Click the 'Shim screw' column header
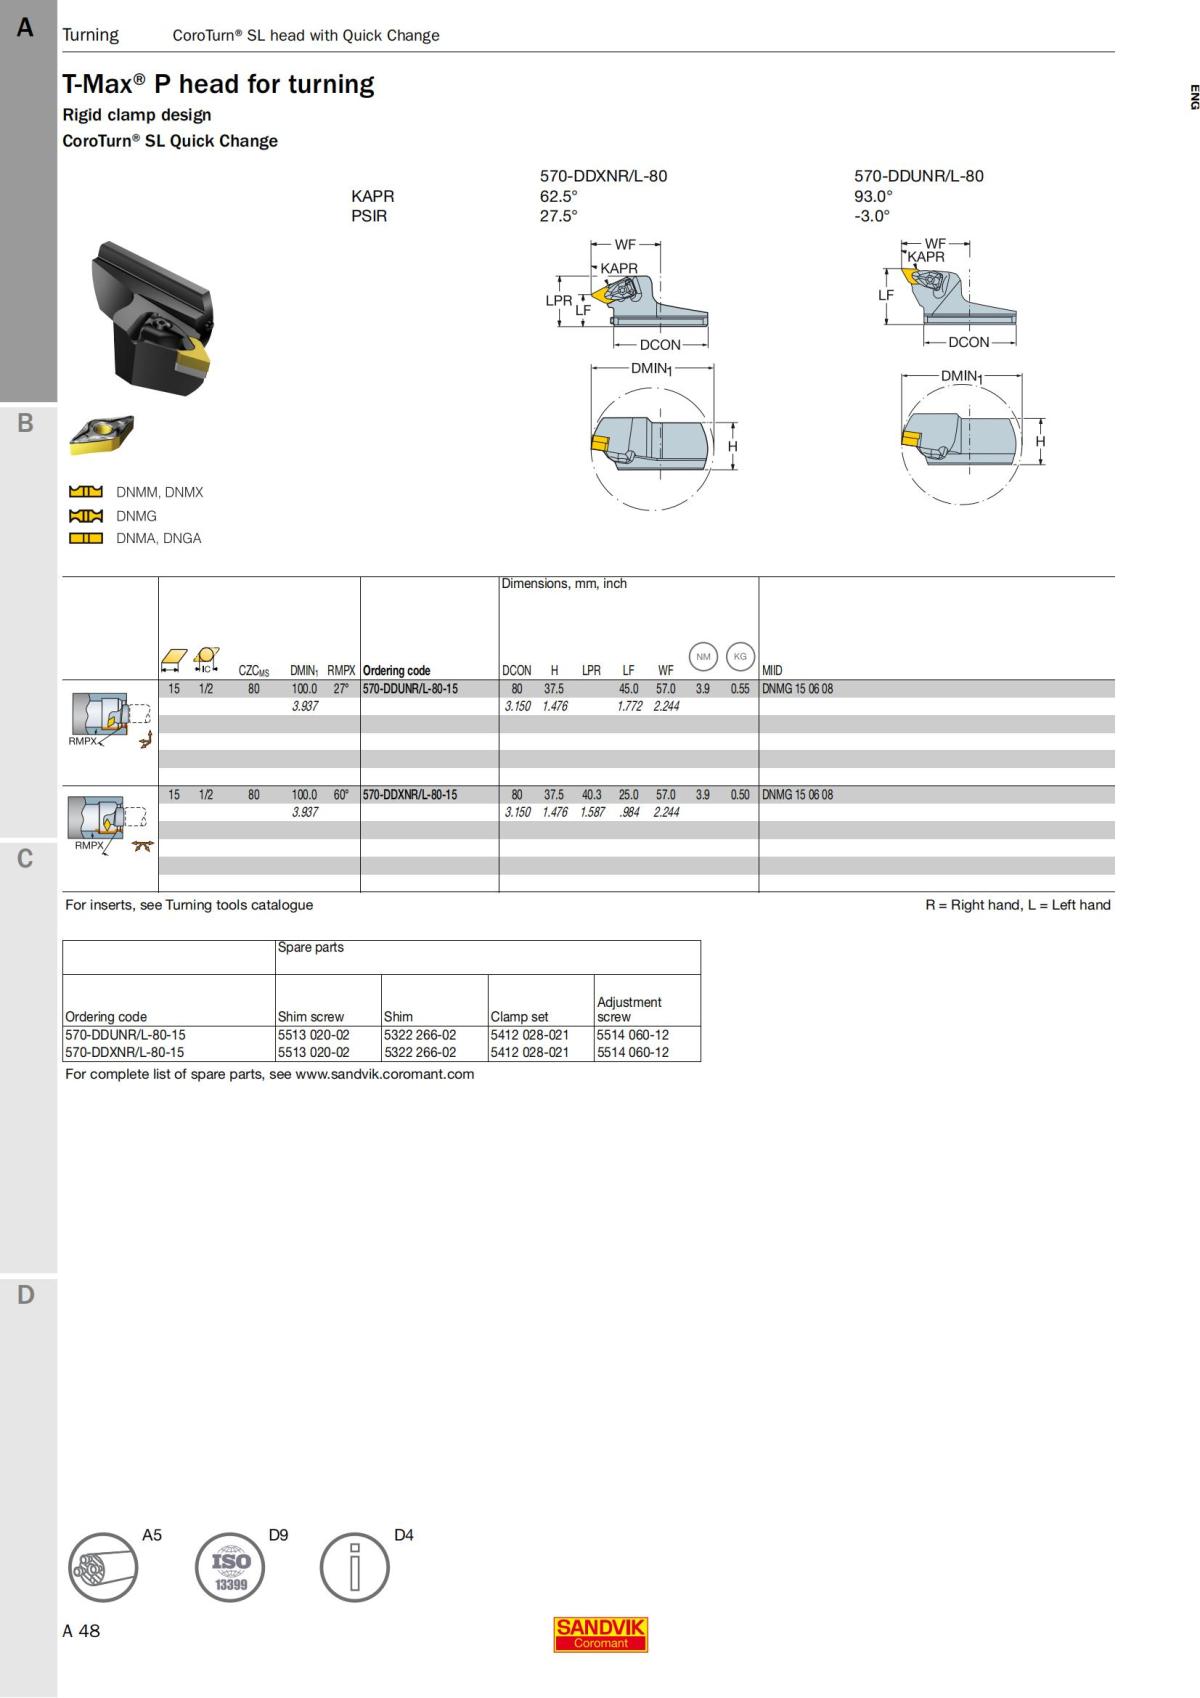The width and height of the screenshot is (1200, 1698). click(x=310, y=1017)
